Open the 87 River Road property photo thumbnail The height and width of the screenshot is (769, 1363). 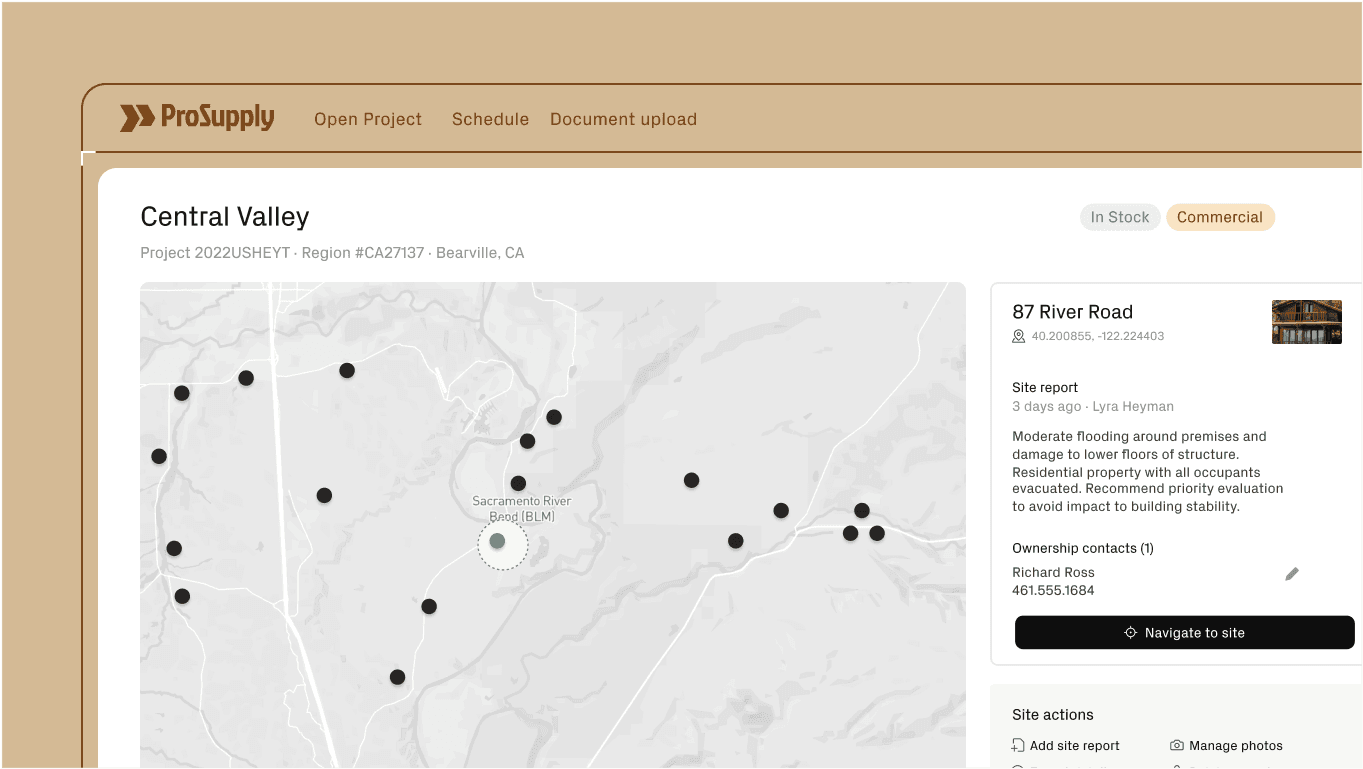1307,322
